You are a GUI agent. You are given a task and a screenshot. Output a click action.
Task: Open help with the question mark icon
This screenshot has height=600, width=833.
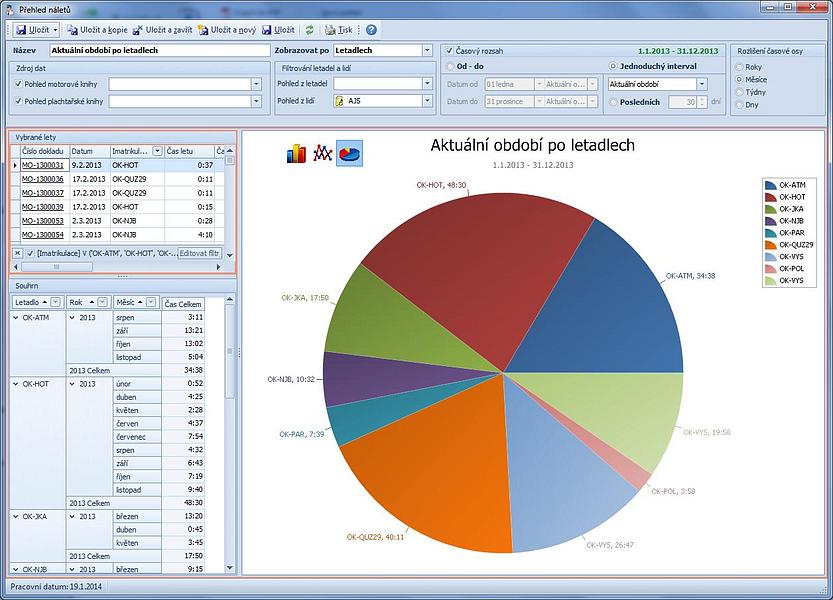click(x=371, y=31)
